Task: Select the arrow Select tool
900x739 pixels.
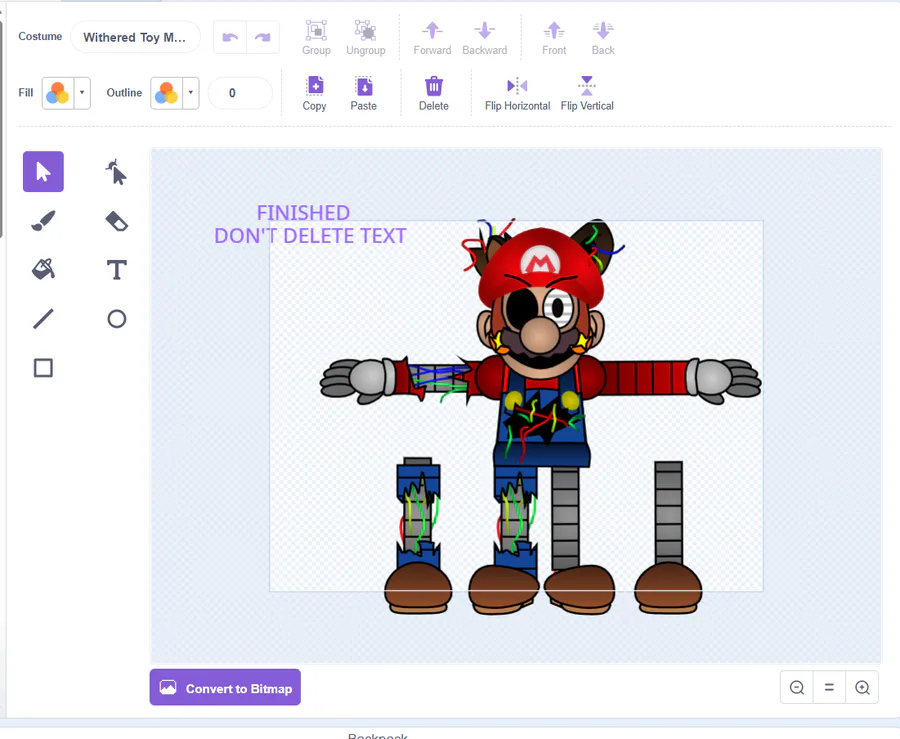Action: pos(43,172)
